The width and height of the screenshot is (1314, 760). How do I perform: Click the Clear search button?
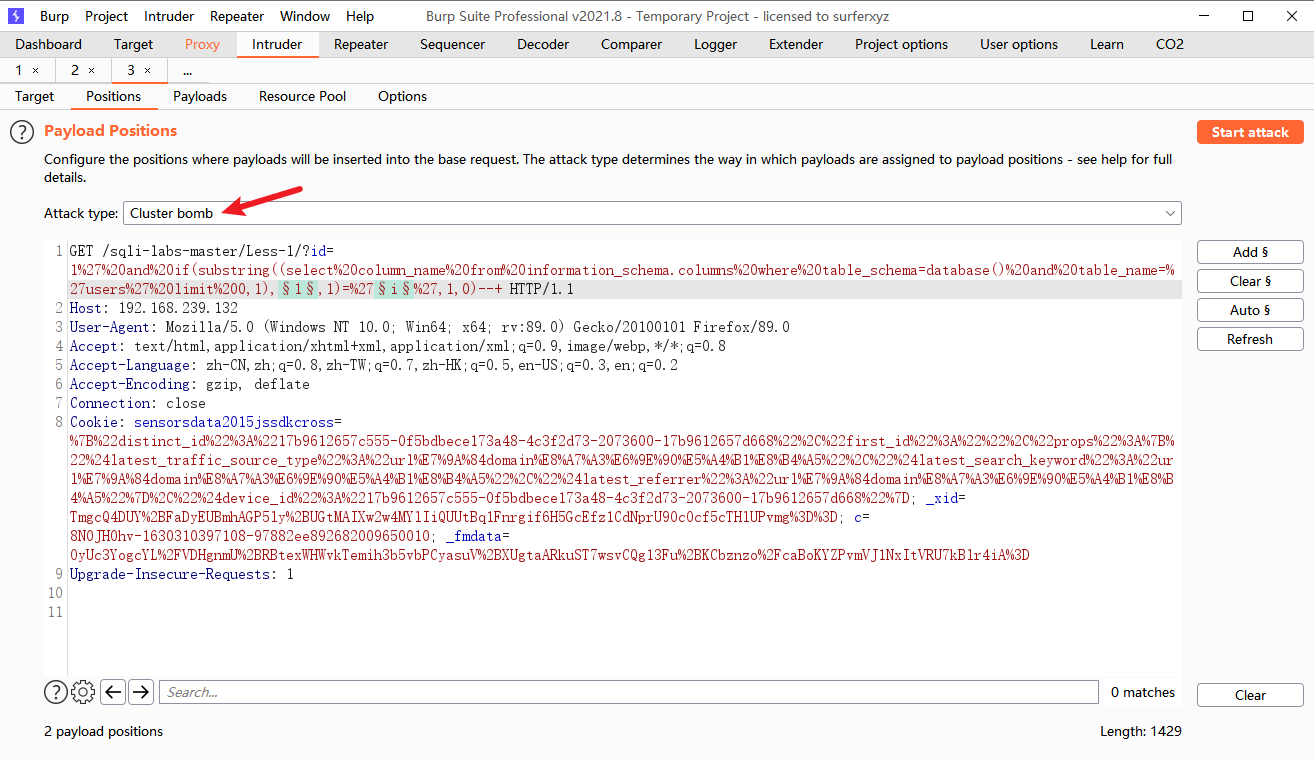1250,695
